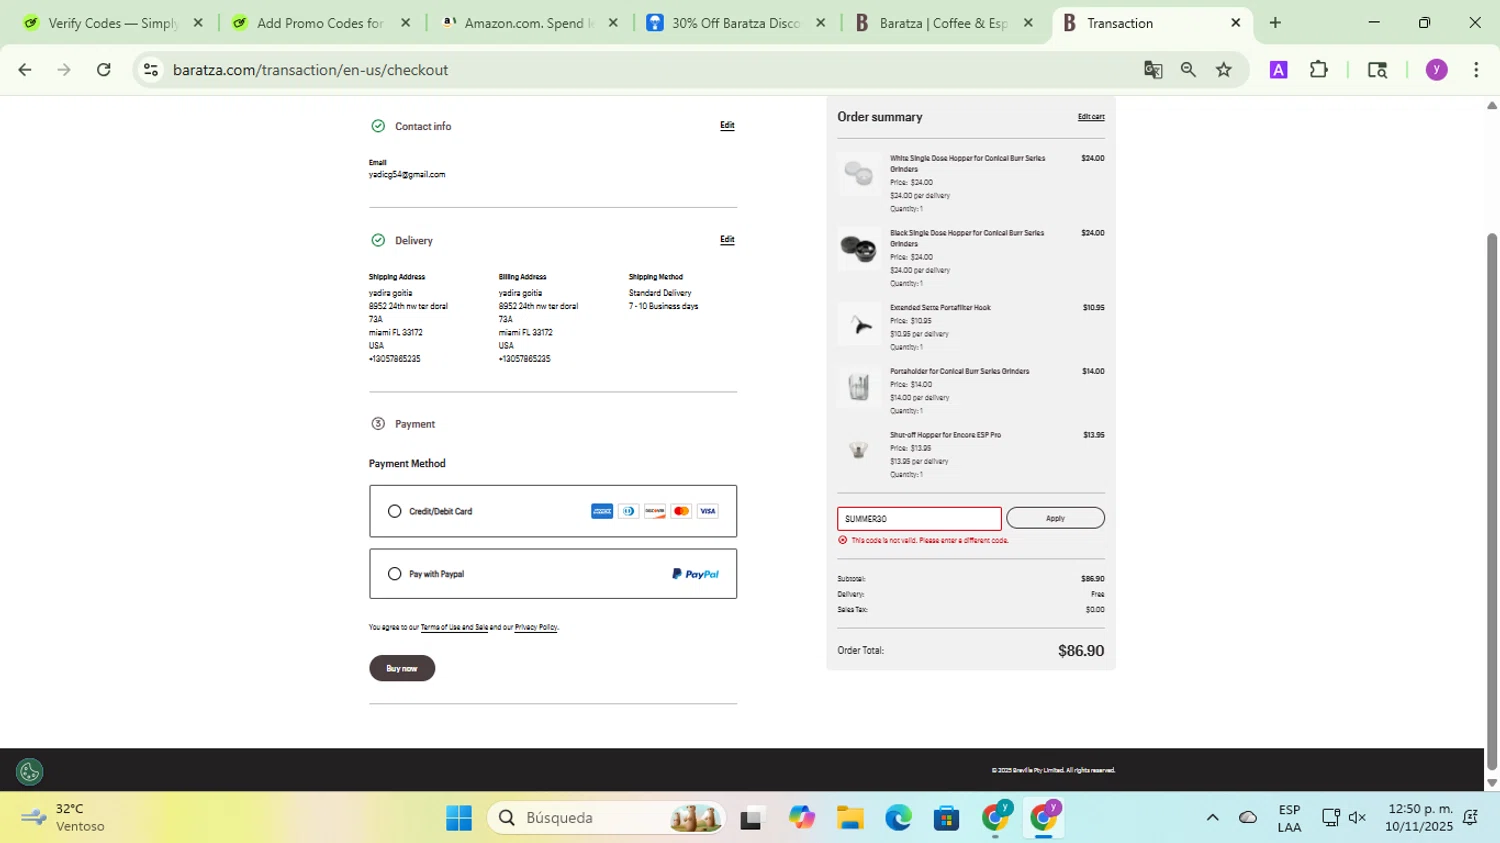Open the Windows Start menu

click(459, 818)
